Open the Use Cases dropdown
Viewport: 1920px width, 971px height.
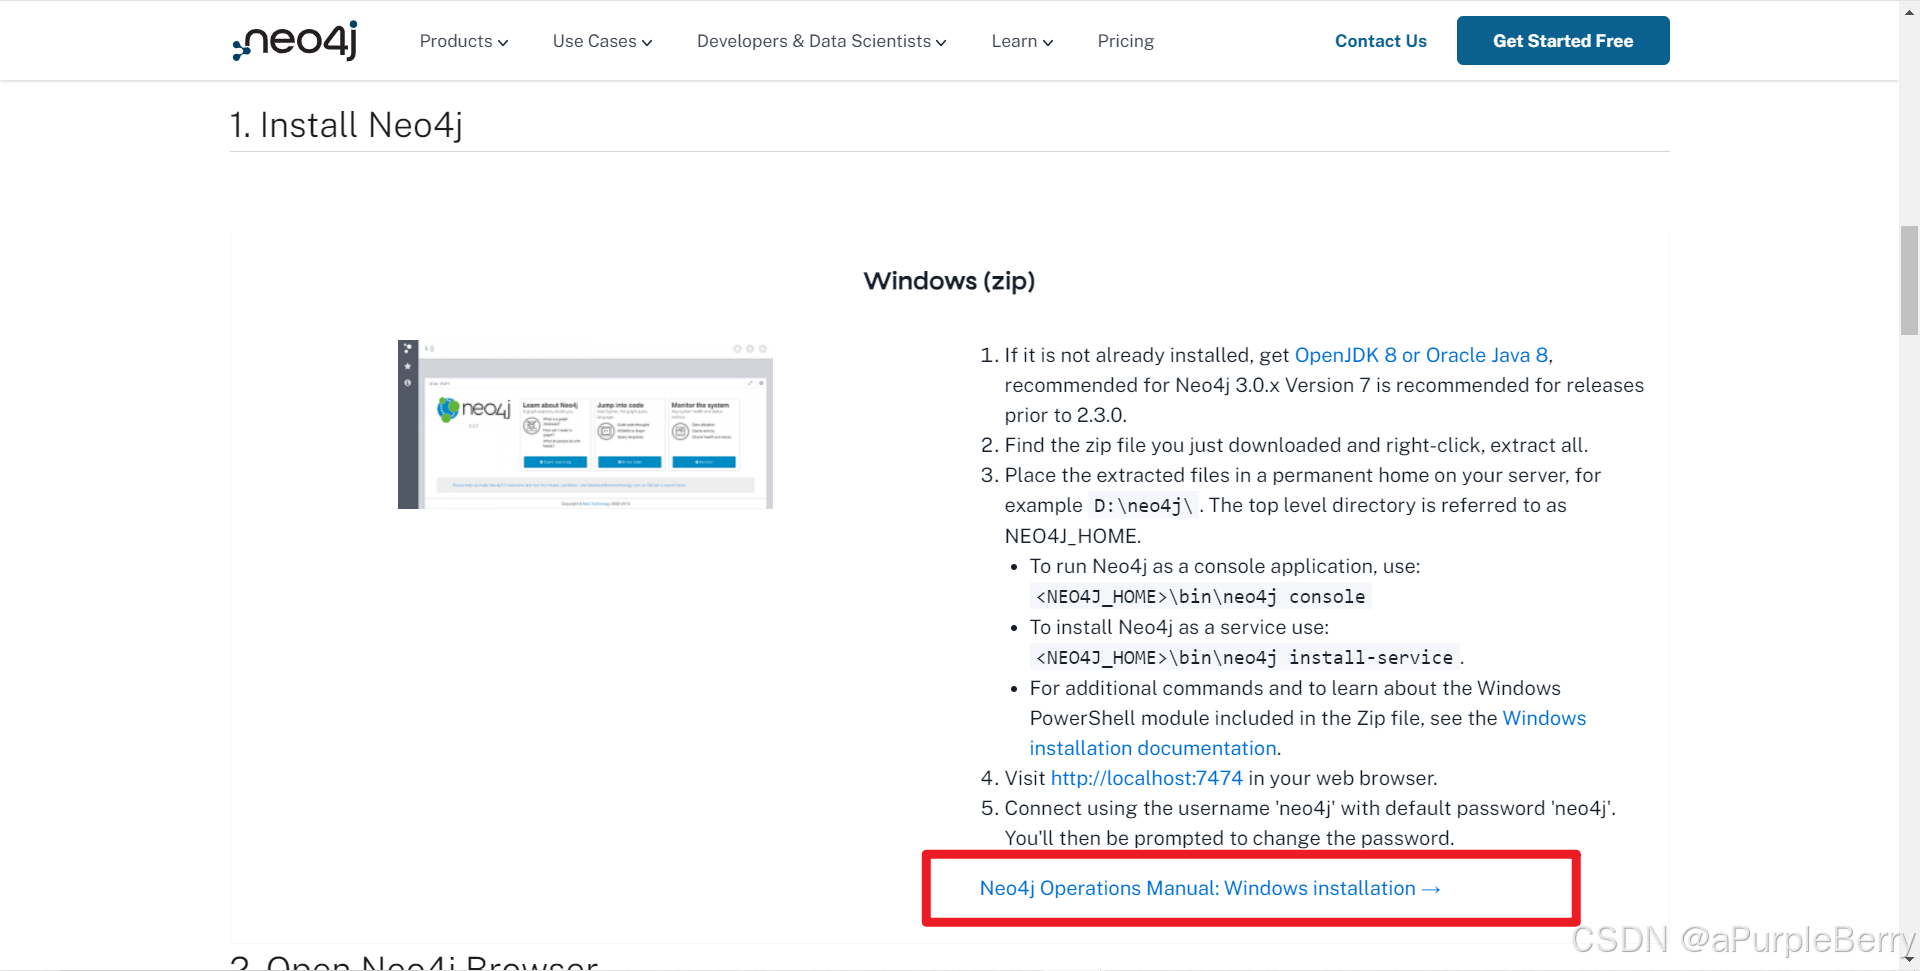[x=602, y=41]
